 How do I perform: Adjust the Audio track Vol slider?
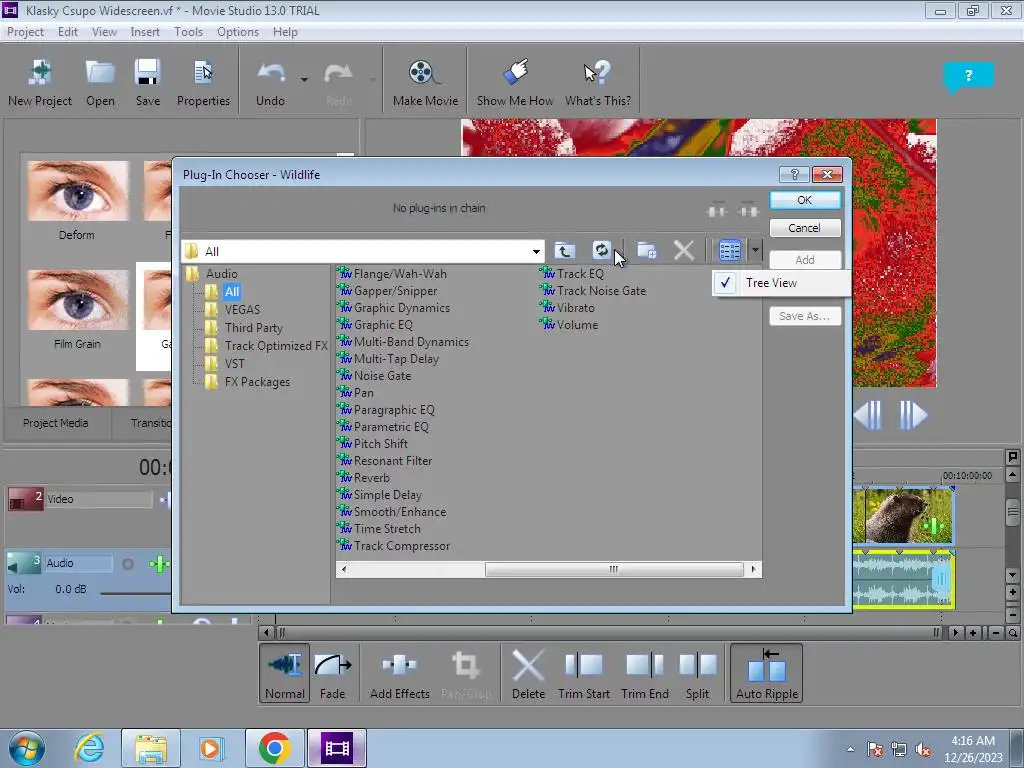pos(135,592)
